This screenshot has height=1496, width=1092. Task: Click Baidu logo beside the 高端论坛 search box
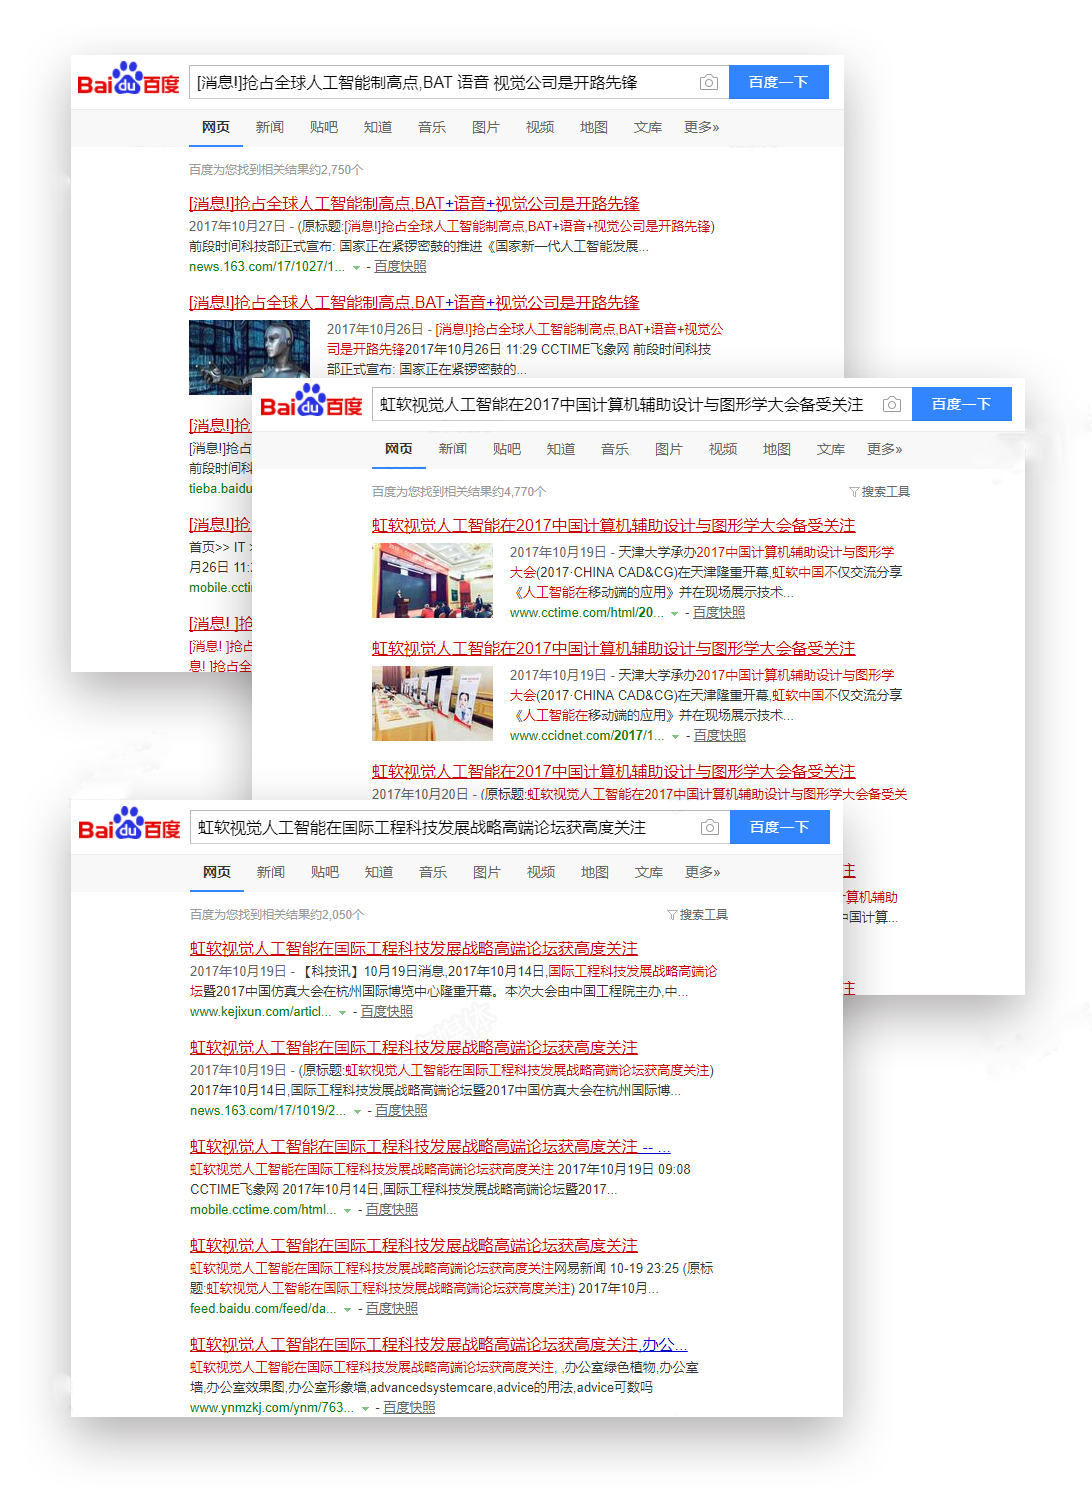129,825
